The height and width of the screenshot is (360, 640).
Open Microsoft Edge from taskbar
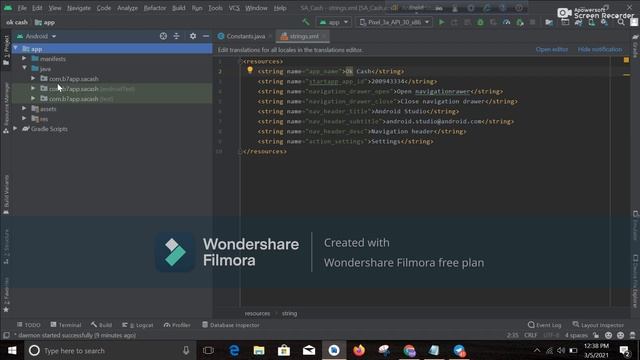[234, 351]
